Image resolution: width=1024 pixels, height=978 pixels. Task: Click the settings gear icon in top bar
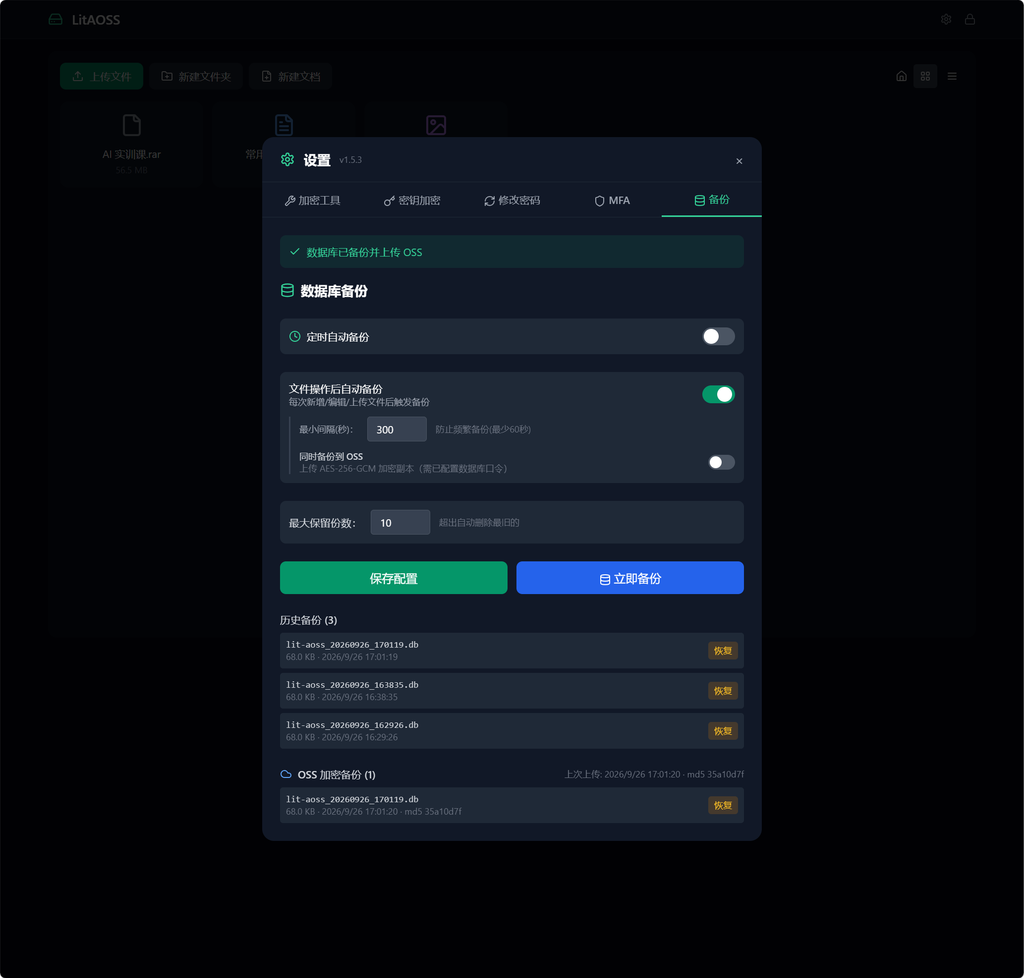point(946,20)
